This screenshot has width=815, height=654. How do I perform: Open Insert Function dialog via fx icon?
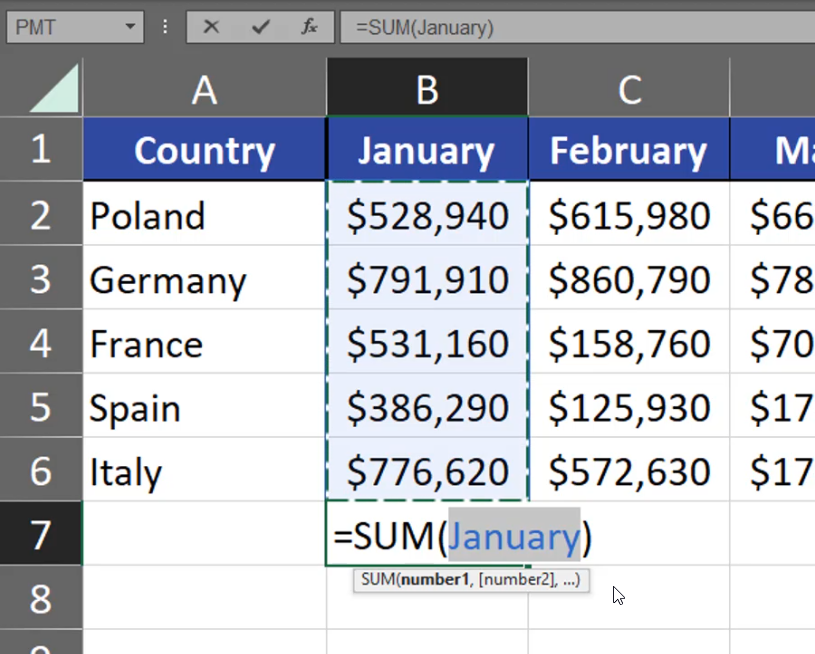click(310, 27)
